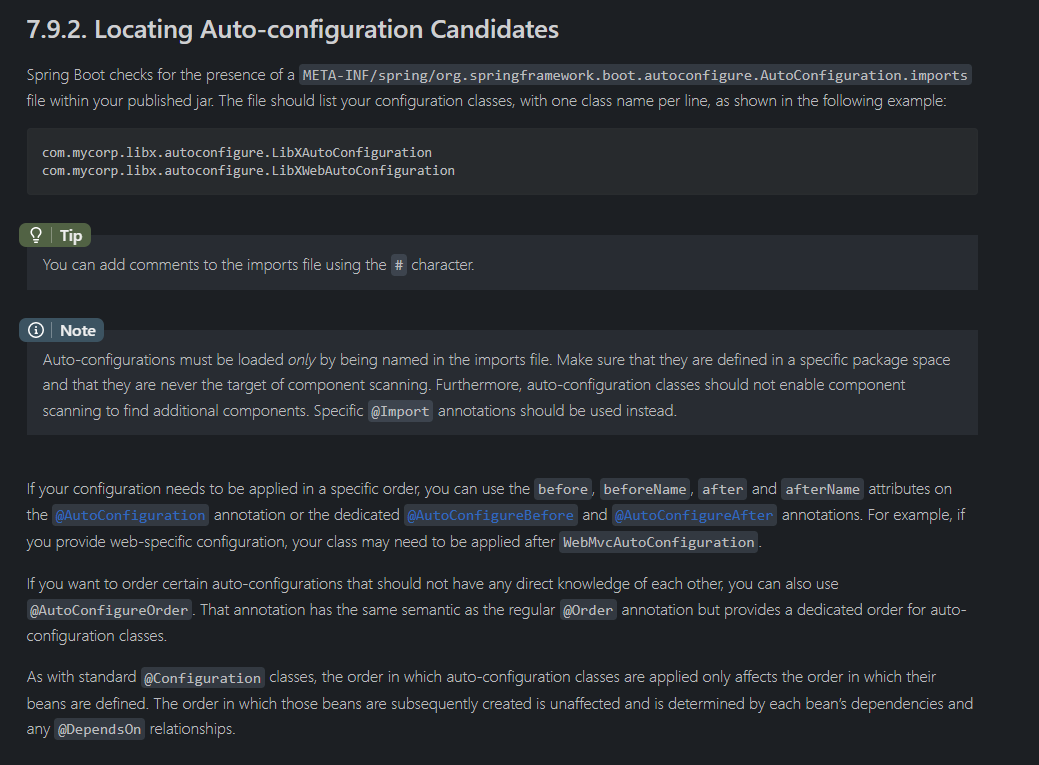Image resolution: width=1039 pixels, height=765 pixels.
Task: Click the Note admonition label
Action: [x=78, y=331]
